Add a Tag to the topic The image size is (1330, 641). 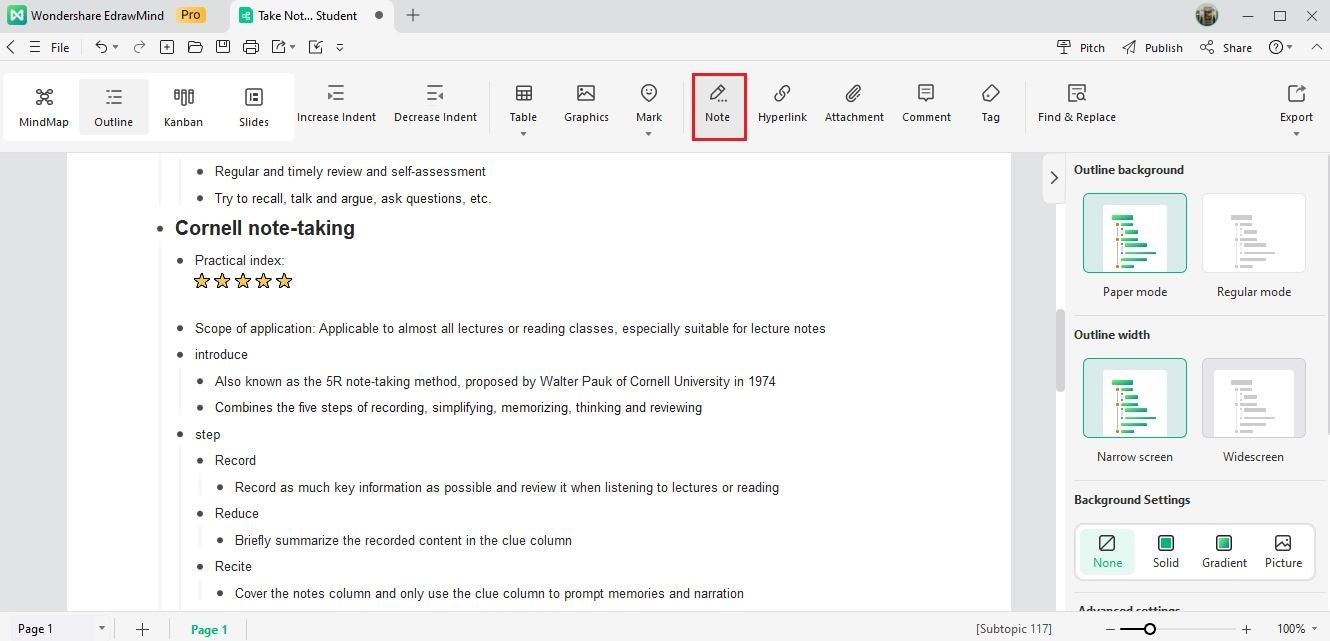pos(990,105)
